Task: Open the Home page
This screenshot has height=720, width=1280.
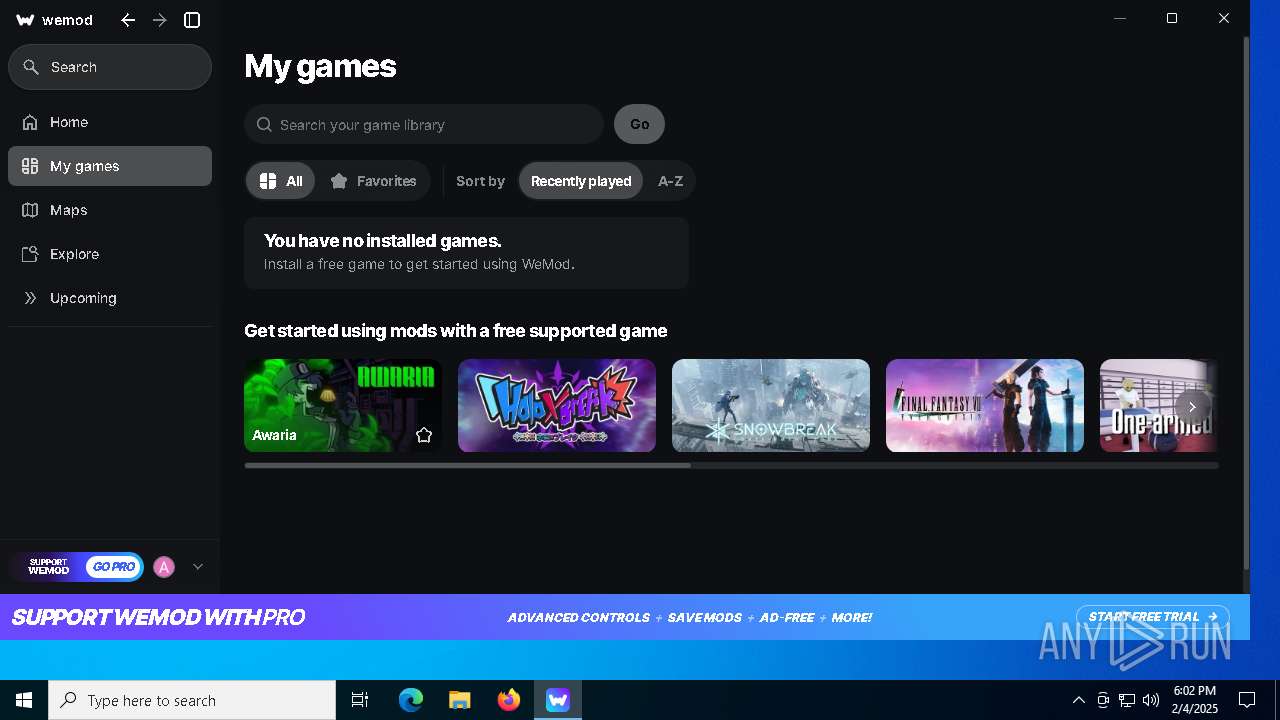Action: (x=110, y=122)
